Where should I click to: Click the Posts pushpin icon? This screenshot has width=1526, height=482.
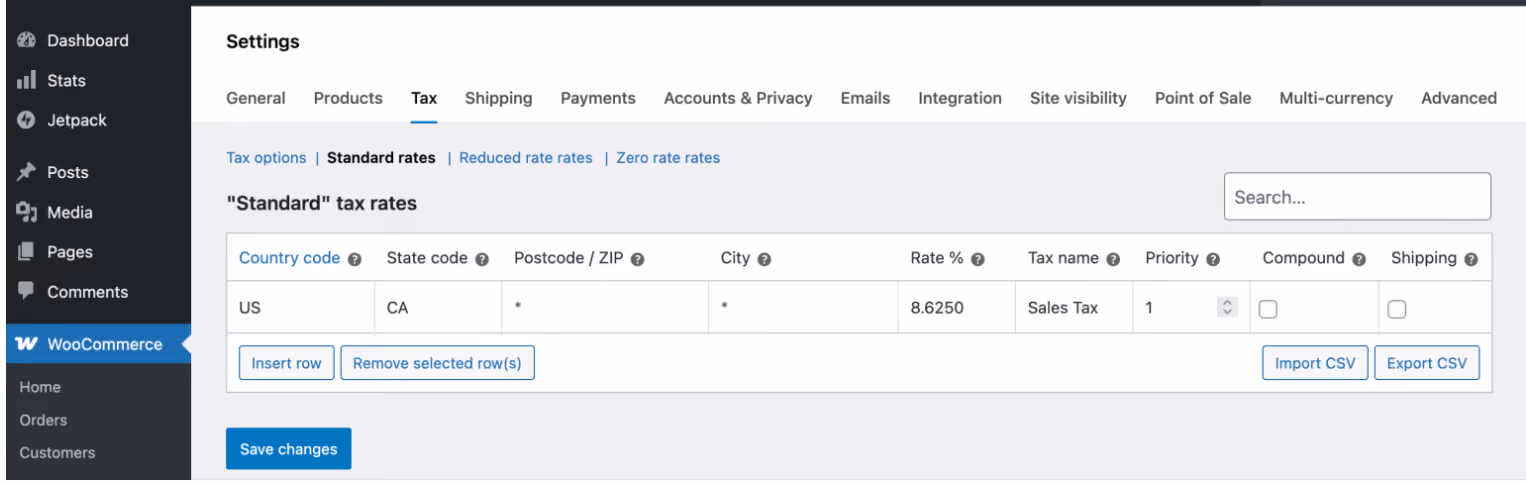pyautogui.click(x=27, y=172)
